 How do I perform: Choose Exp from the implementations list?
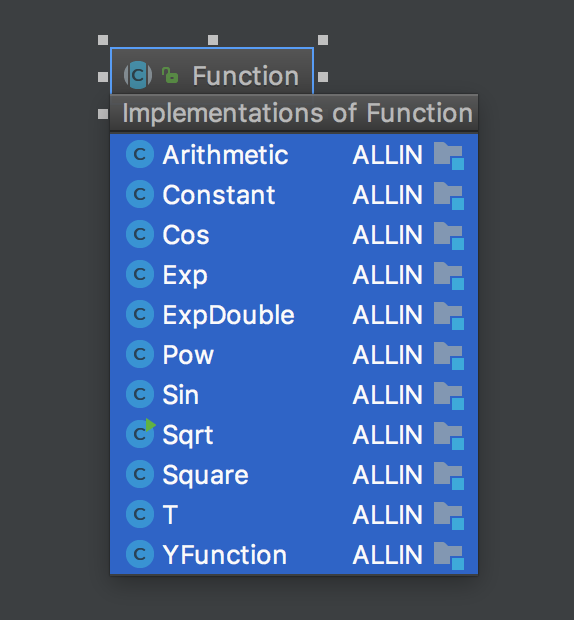pyautogui.click(x=294, y=274)
